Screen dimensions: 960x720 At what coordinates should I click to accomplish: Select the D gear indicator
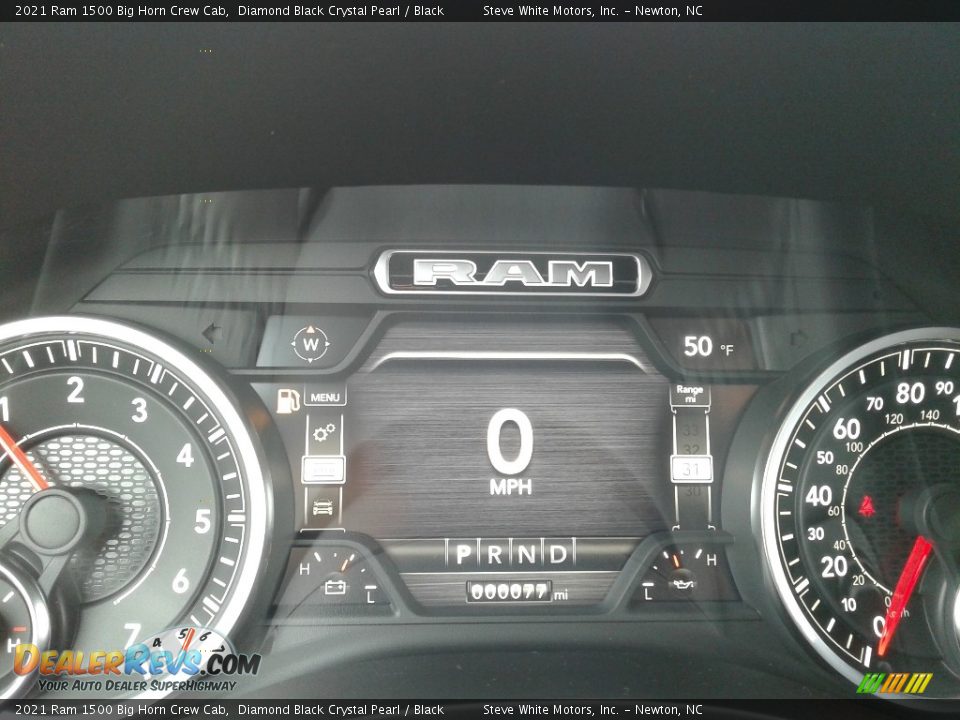558,554
